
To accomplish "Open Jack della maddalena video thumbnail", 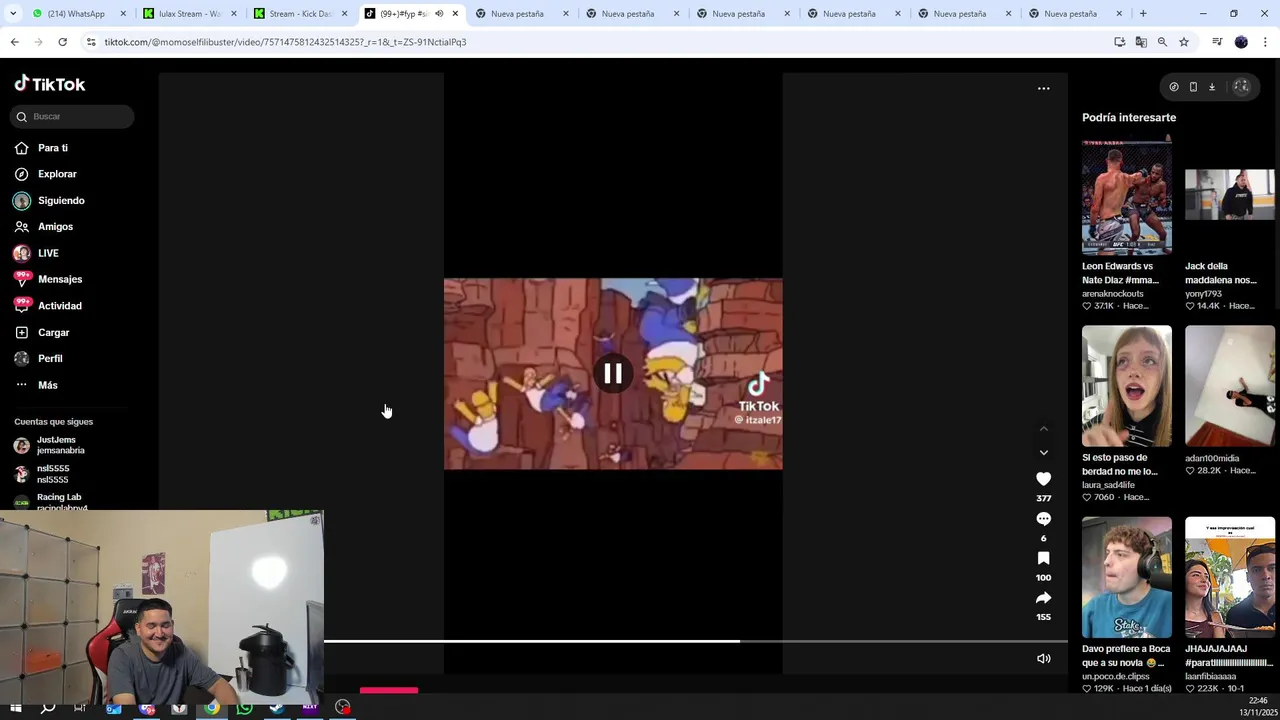I will pos(1230,196).
